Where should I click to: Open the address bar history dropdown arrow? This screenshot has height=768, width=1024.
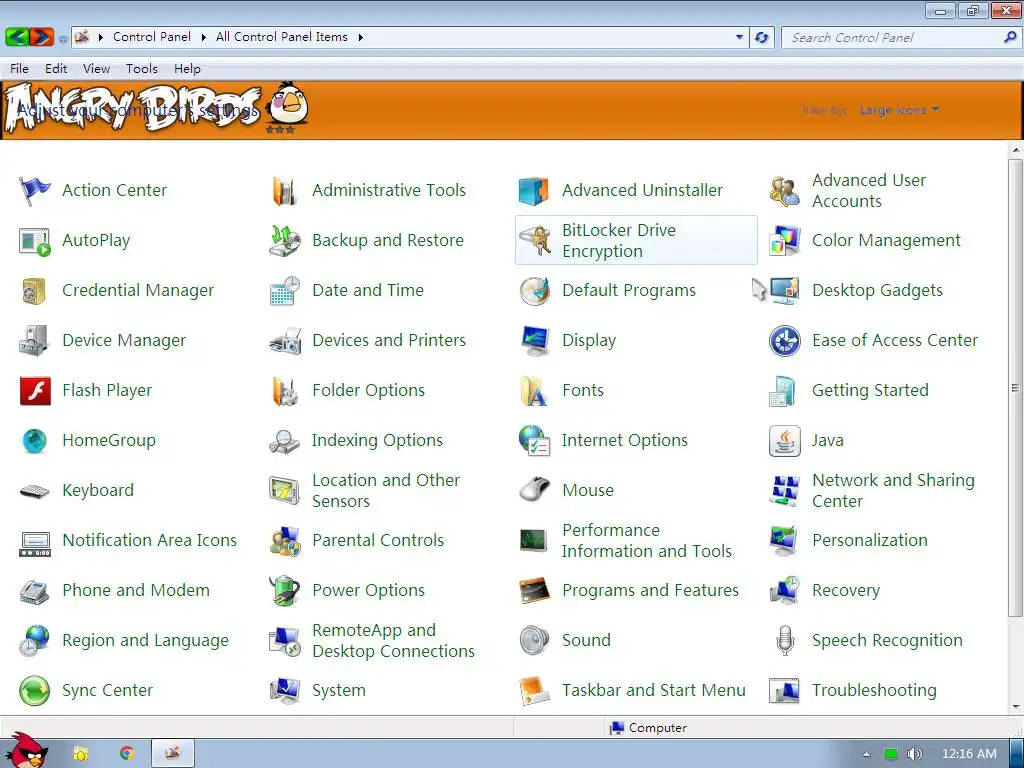point(739,37)
